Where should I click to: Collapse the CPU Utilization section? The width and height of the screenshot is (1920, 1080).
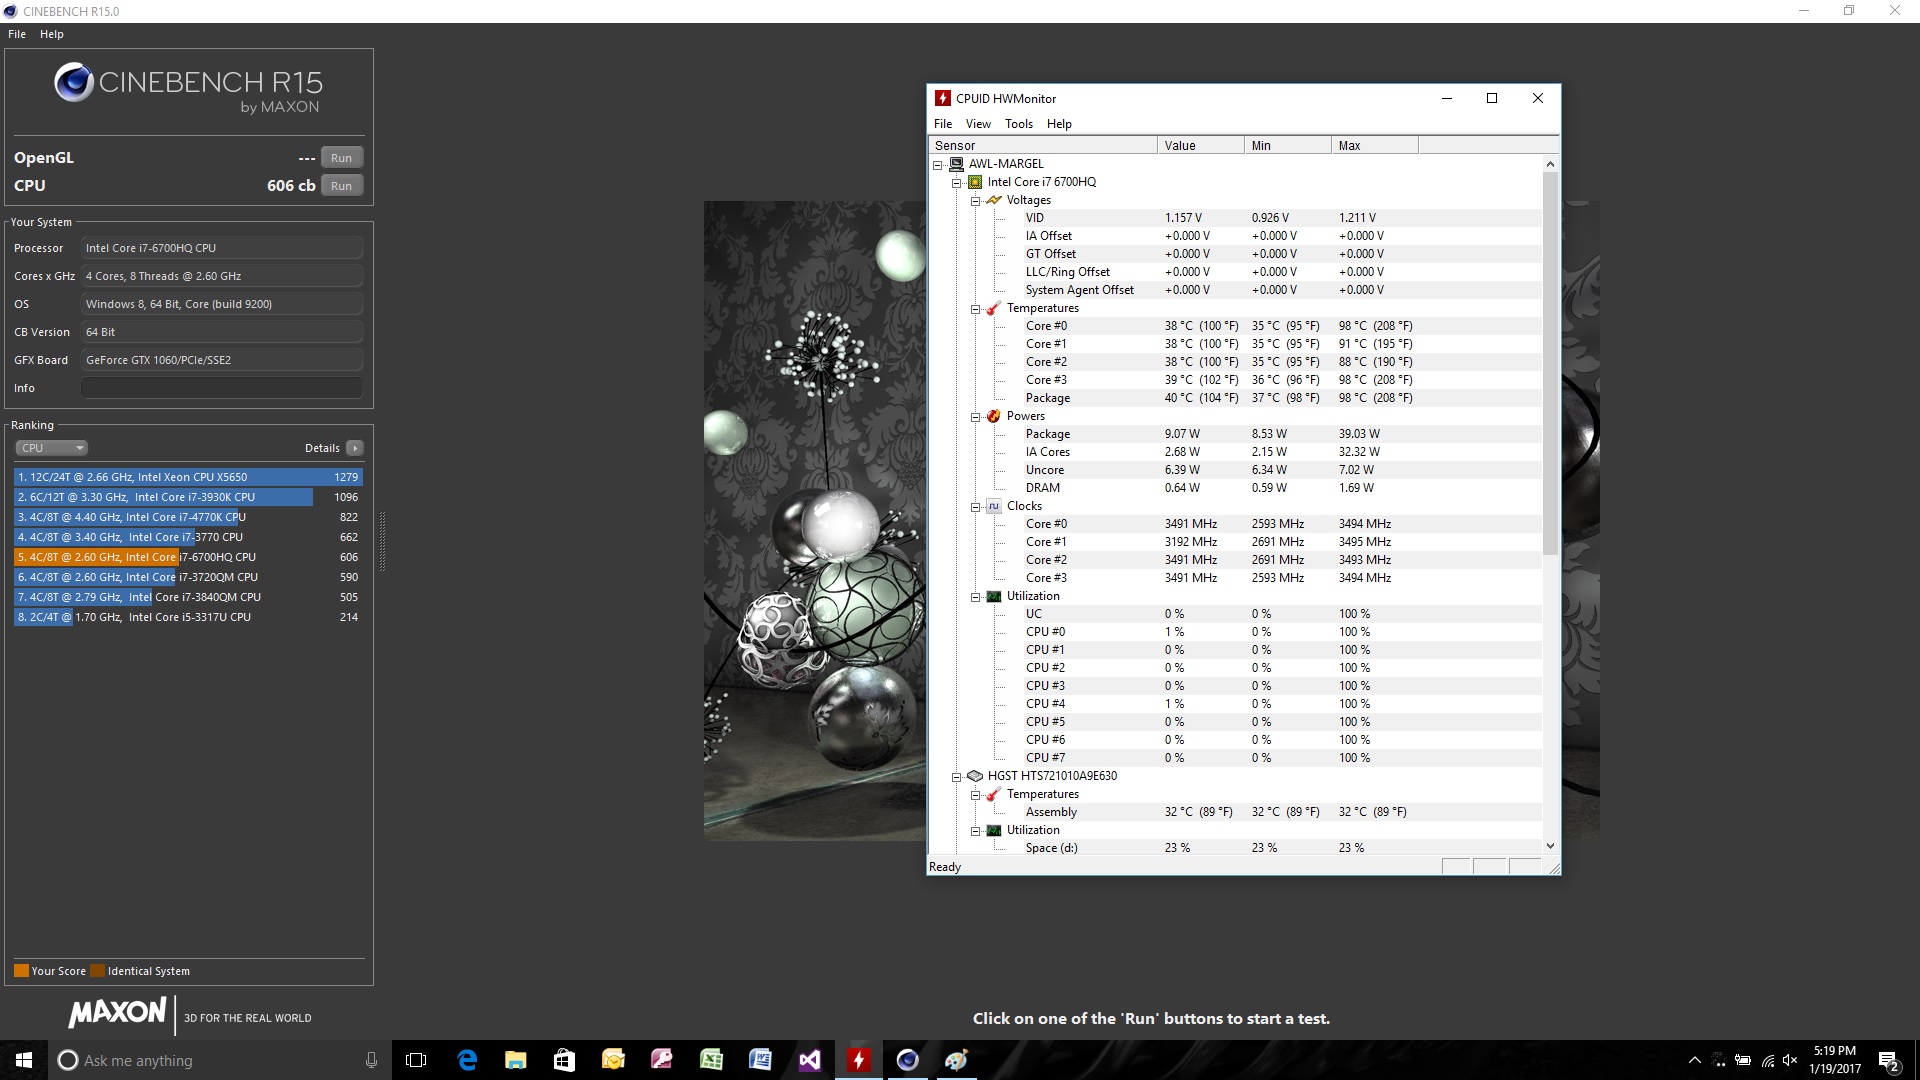tap(976, 596)
